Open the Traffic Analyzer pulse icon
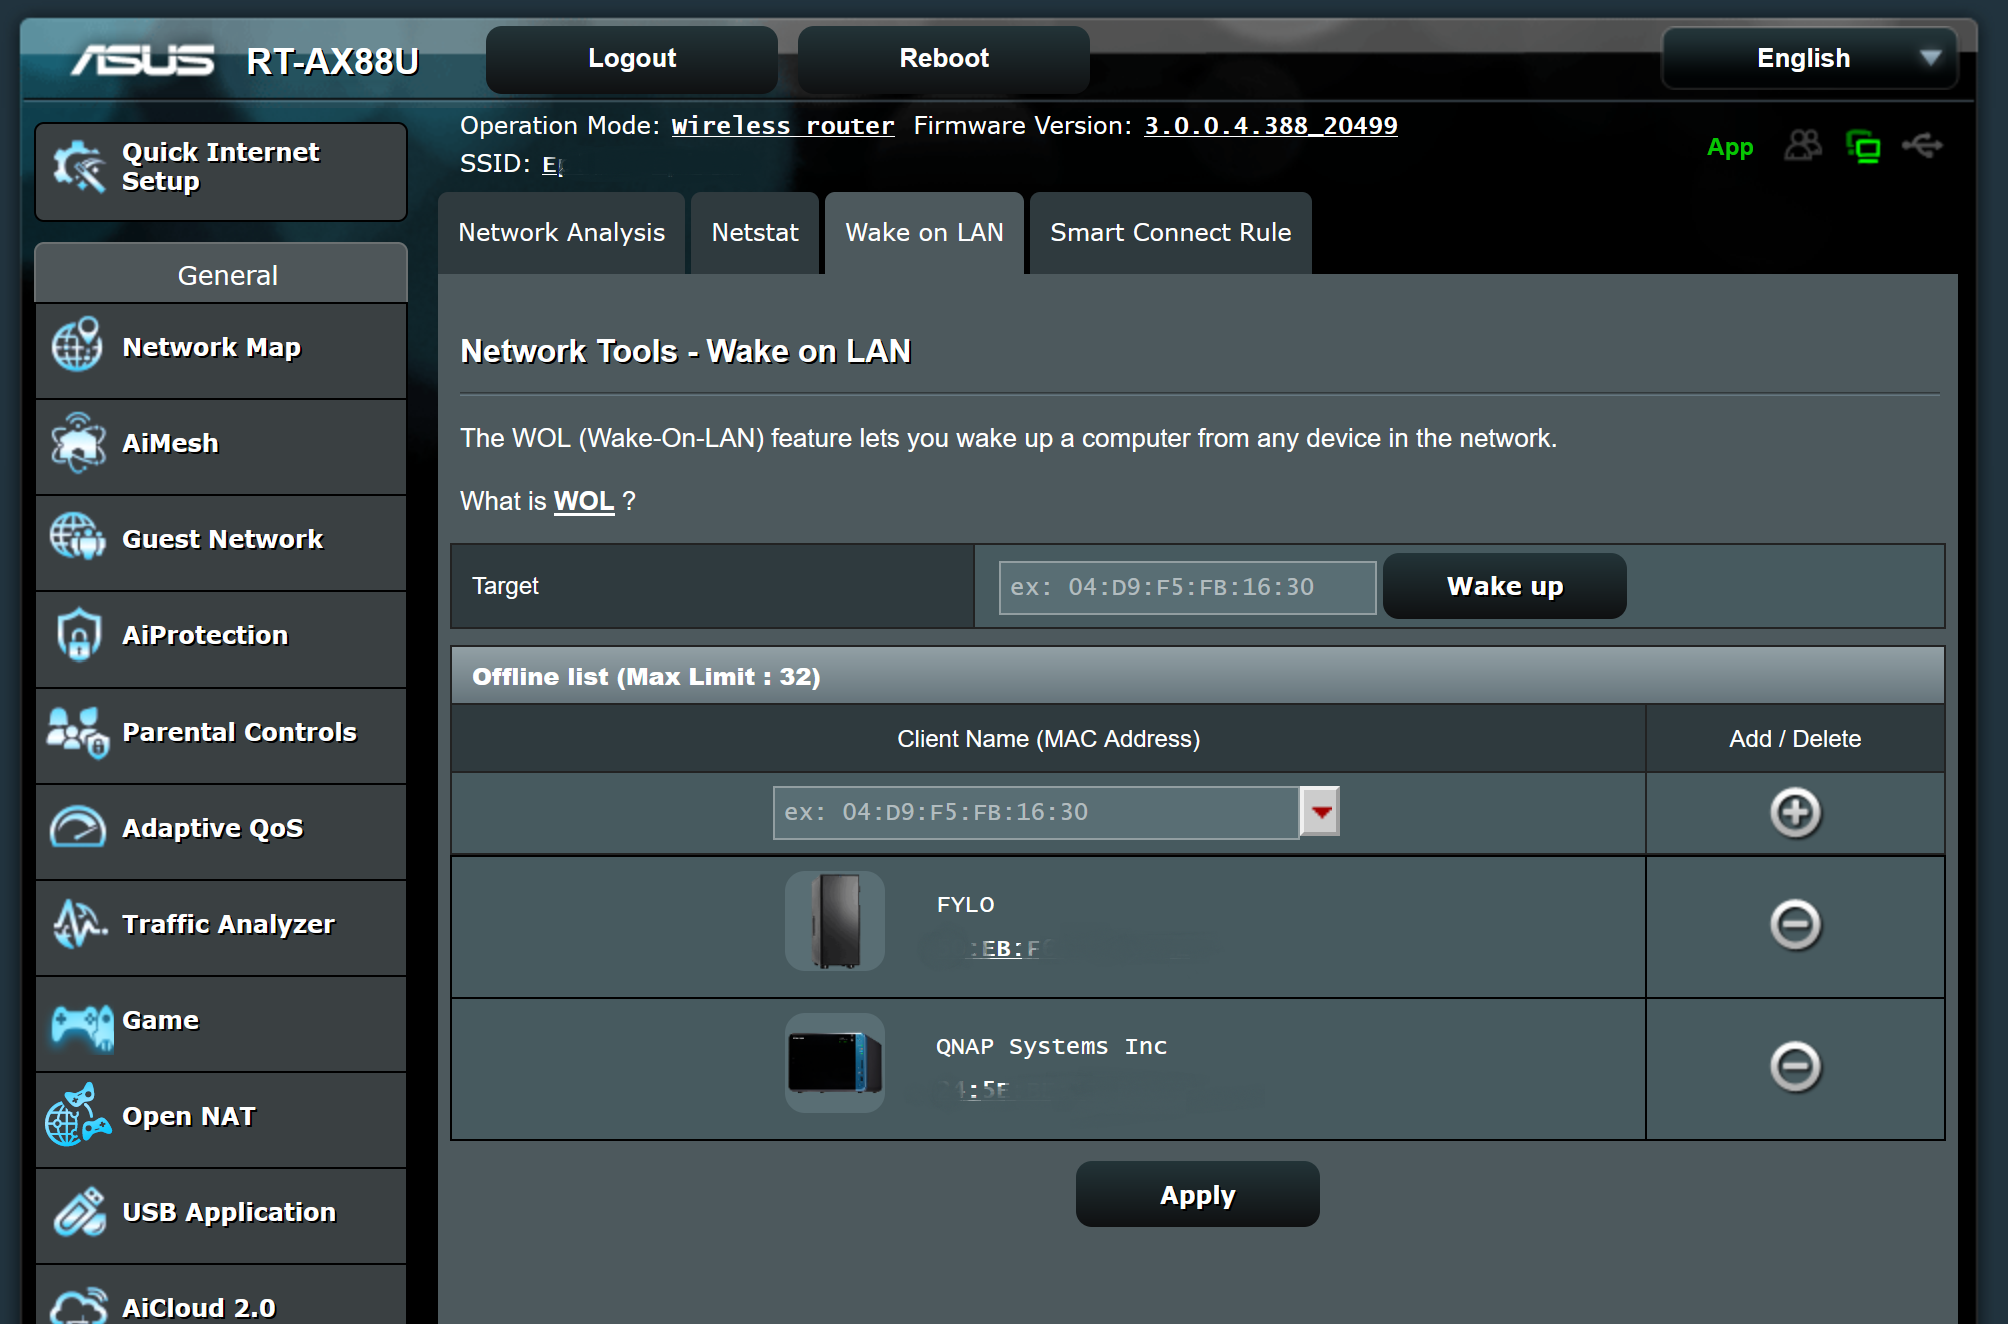This screenshot has width=2008, height=1324. click(x=78, y=924)
